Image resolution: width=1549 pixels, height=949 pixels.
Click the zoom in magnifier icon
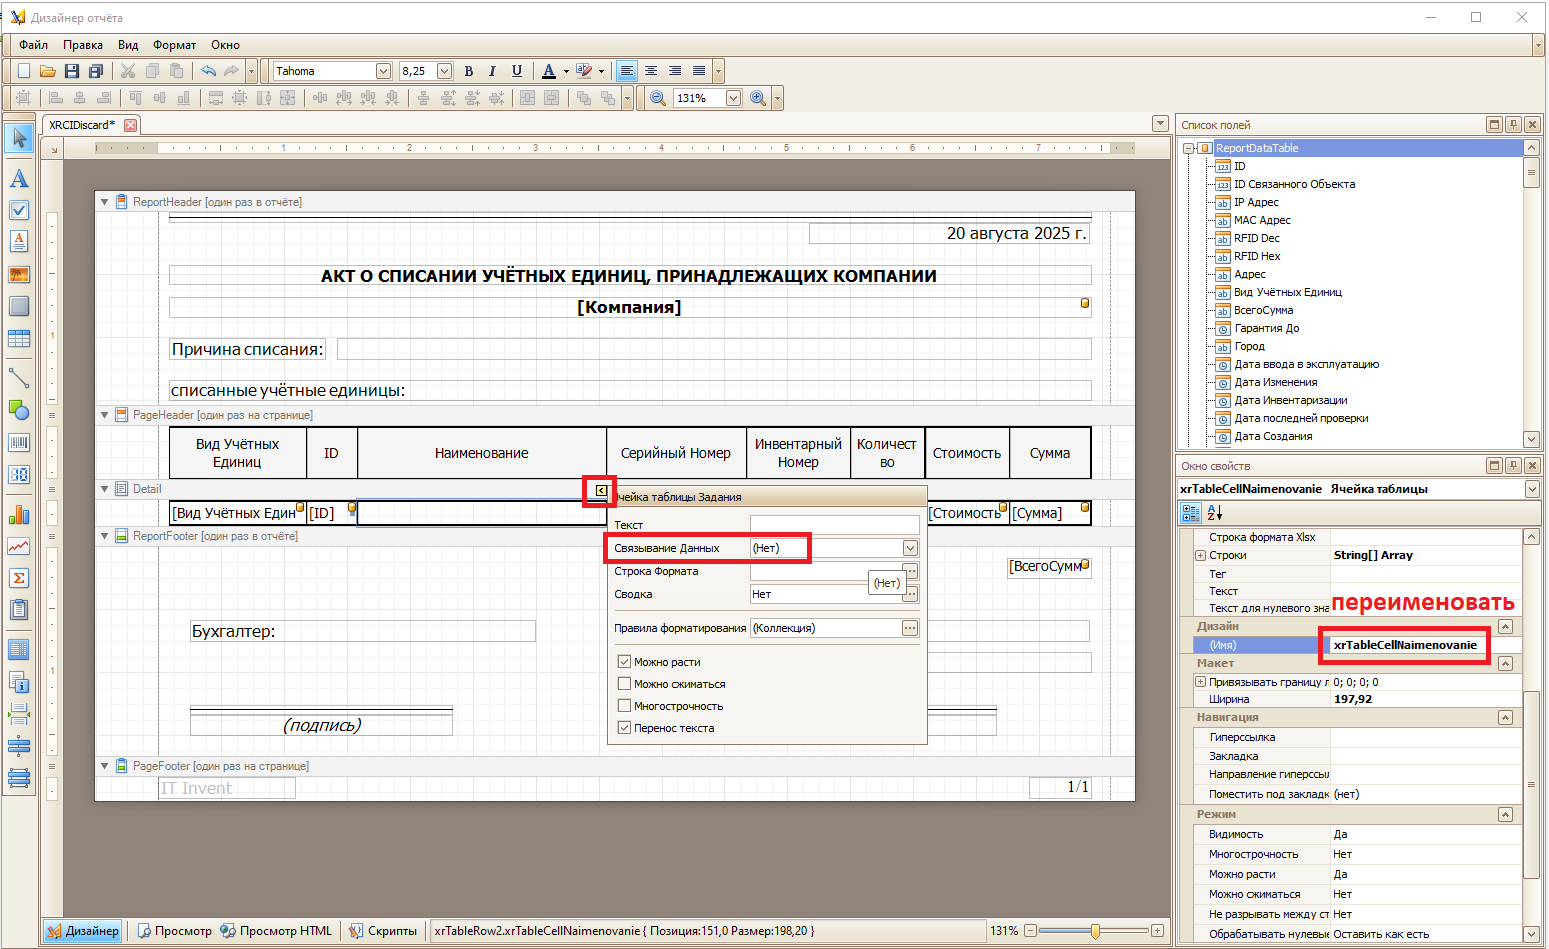pos(758,98)
